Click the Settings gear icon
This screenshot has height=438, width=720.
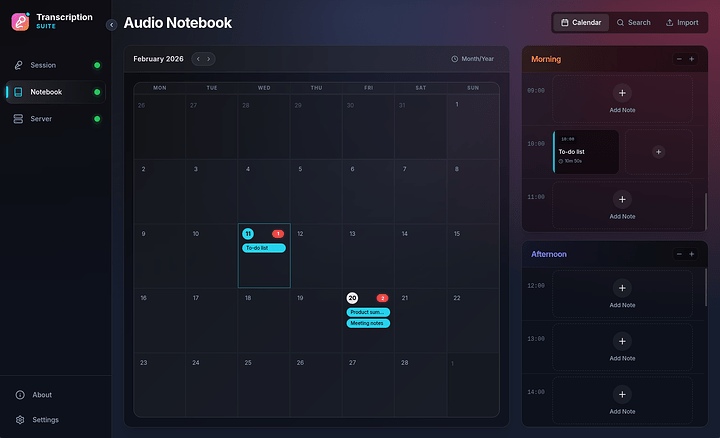coord(20,420)
